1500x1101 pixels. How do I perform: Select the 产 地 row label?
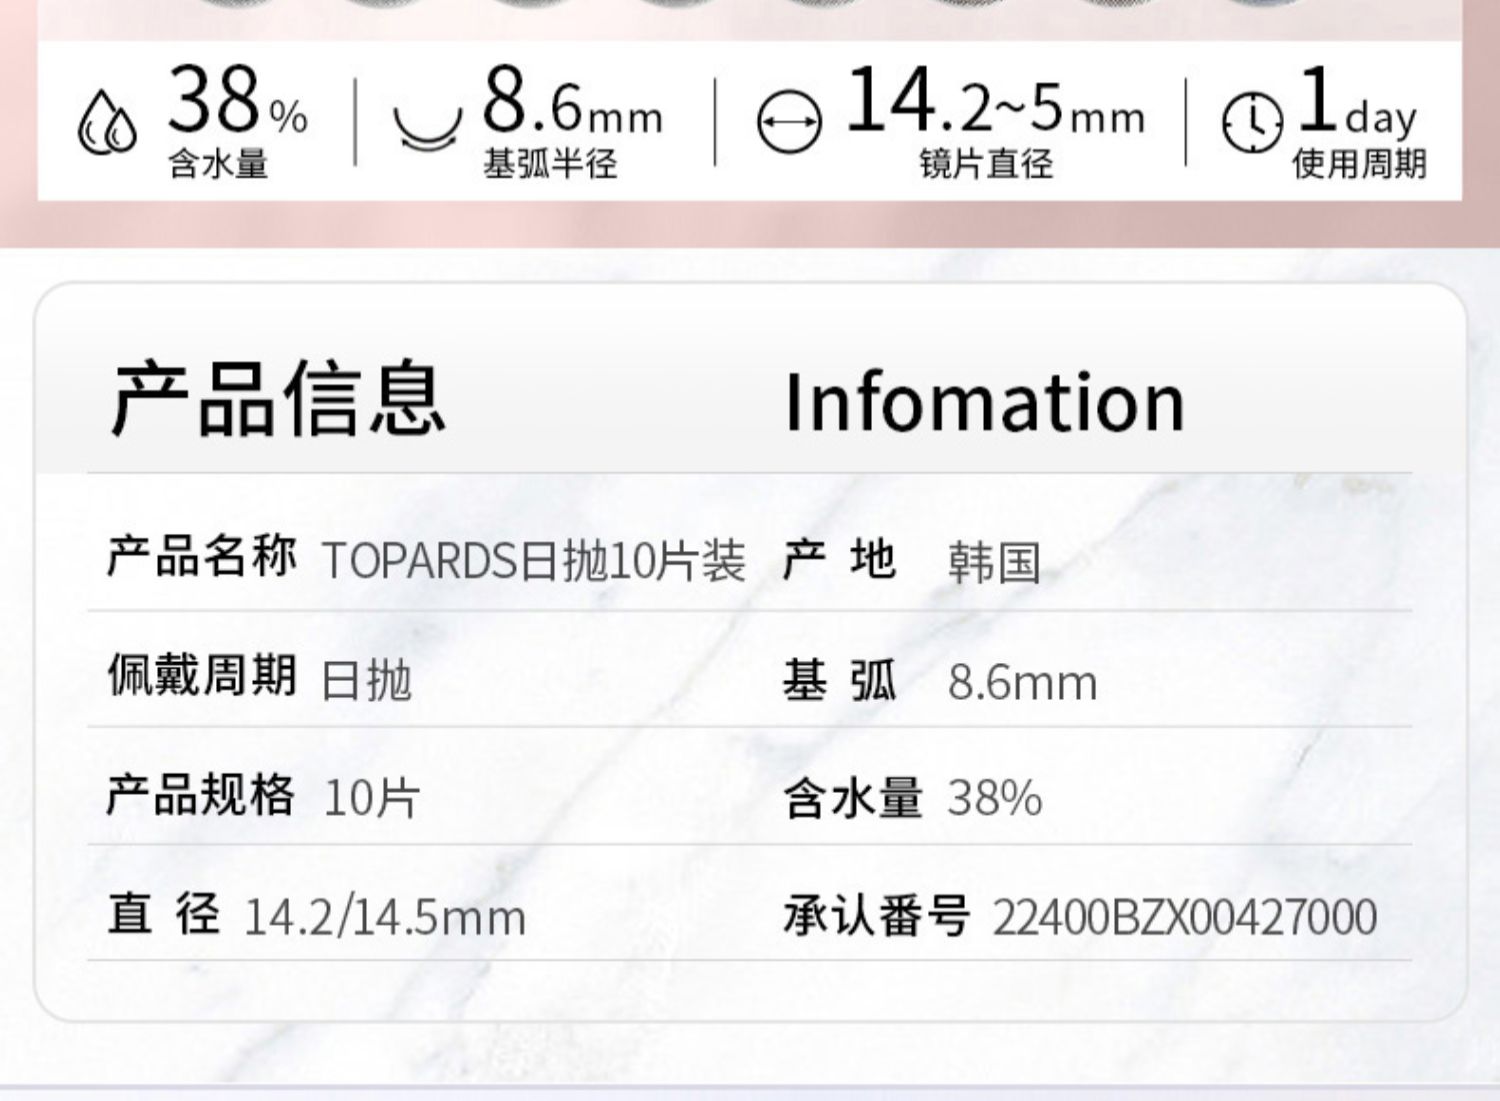pos(839,559)
